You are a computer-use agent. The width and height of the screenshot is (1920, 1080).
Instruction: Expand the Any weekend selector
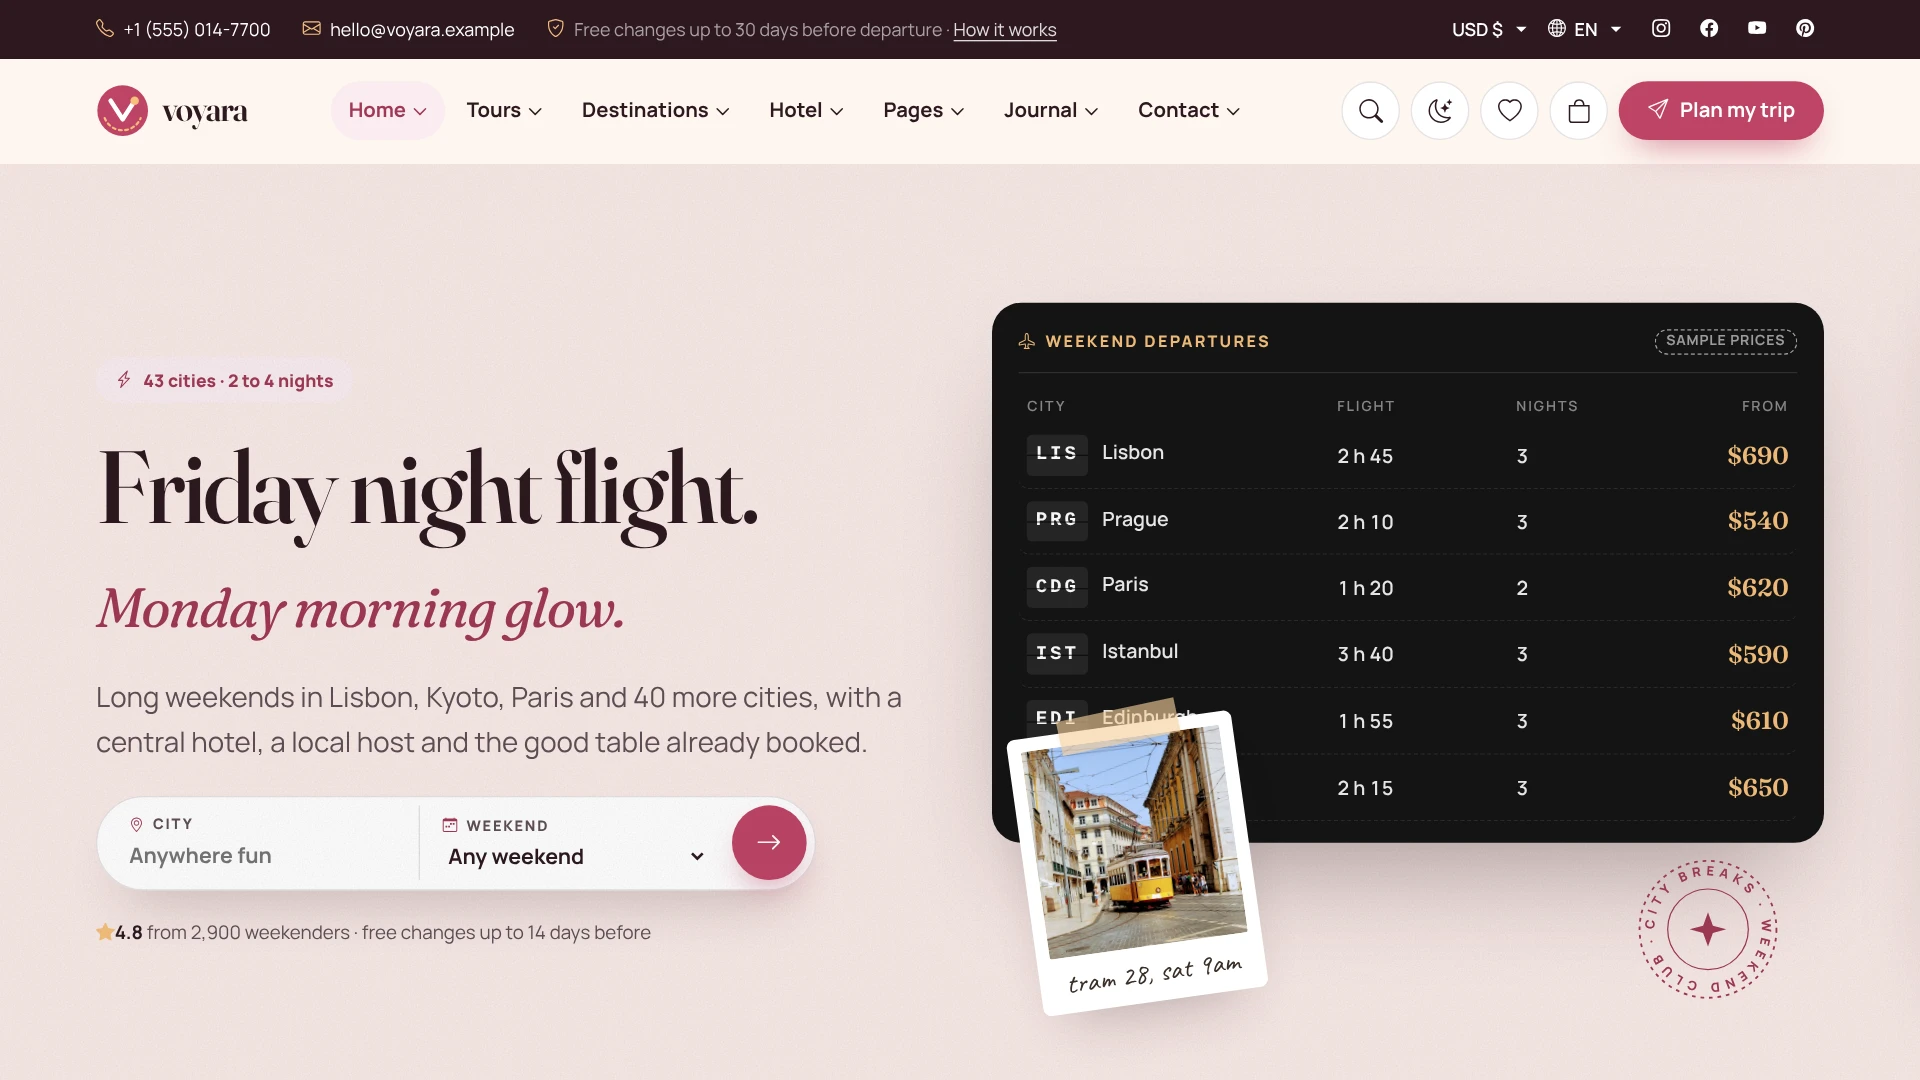pos(576,857)
